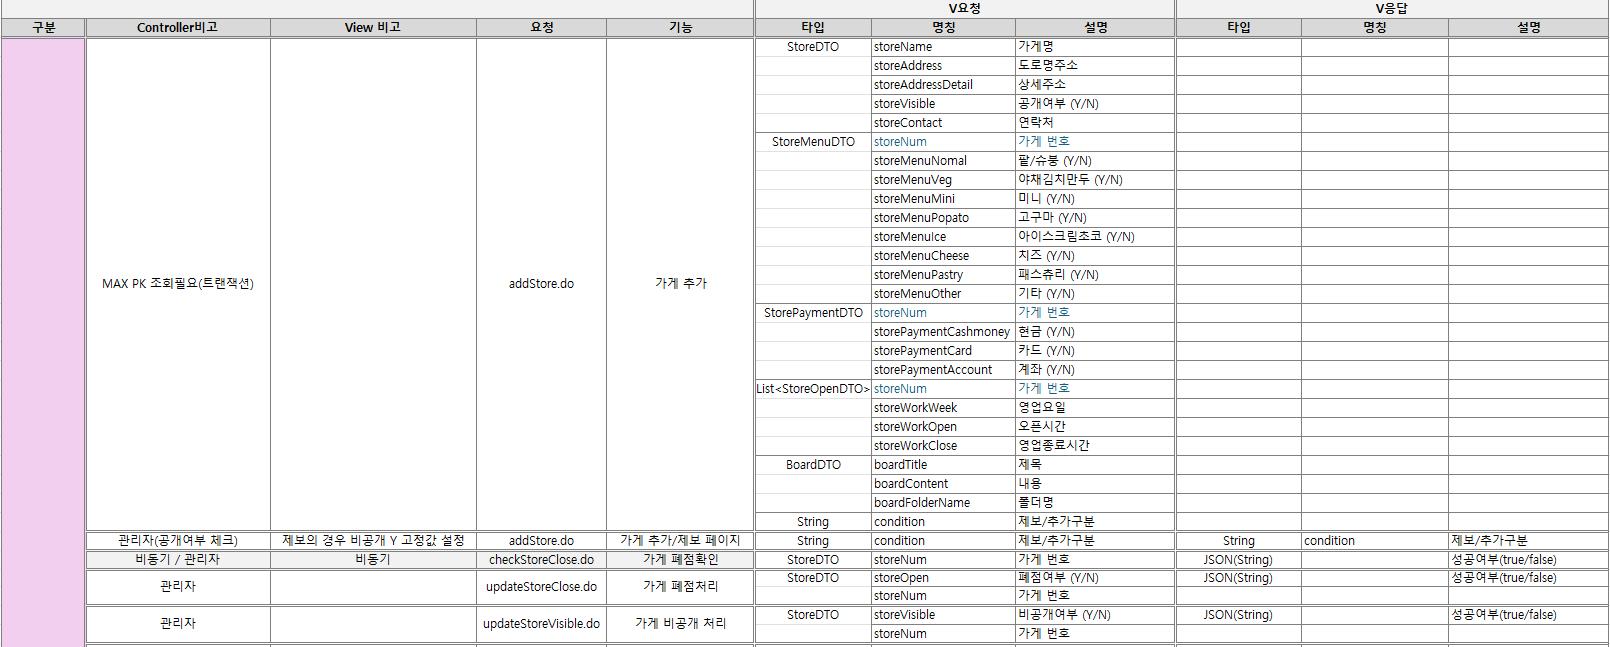This screenshot has width=1610, height=647.
Task: Click the 'Controller비고' header cell
Action: pyautogui.click(x=178, y=28)
